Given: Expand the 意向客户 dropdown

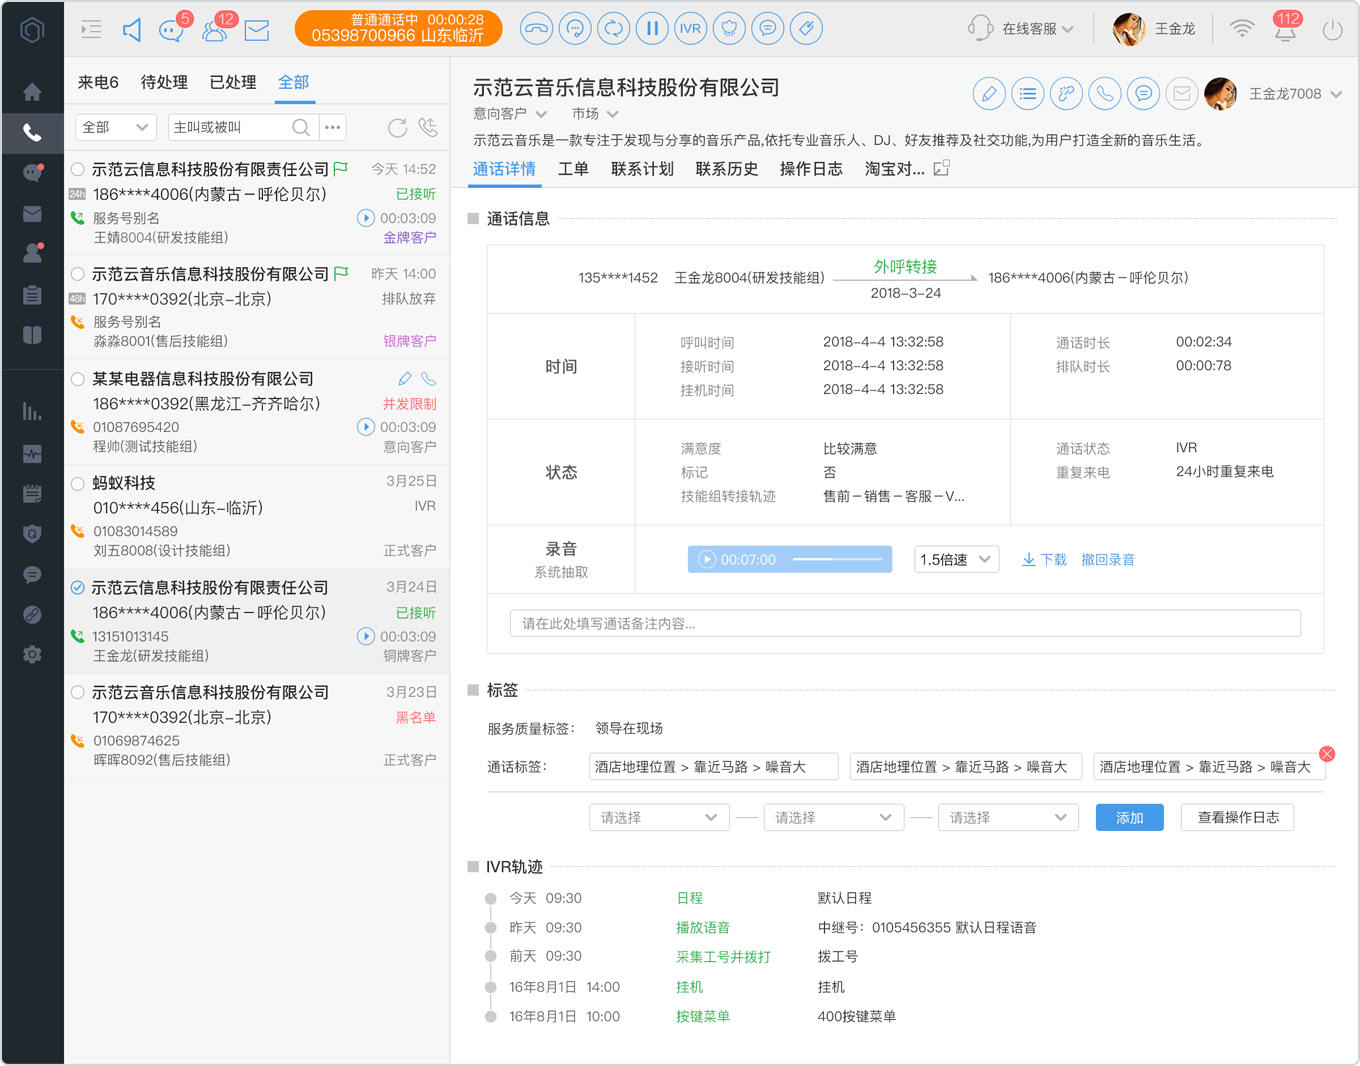Looking at the screenshot, I should point(510,114).
